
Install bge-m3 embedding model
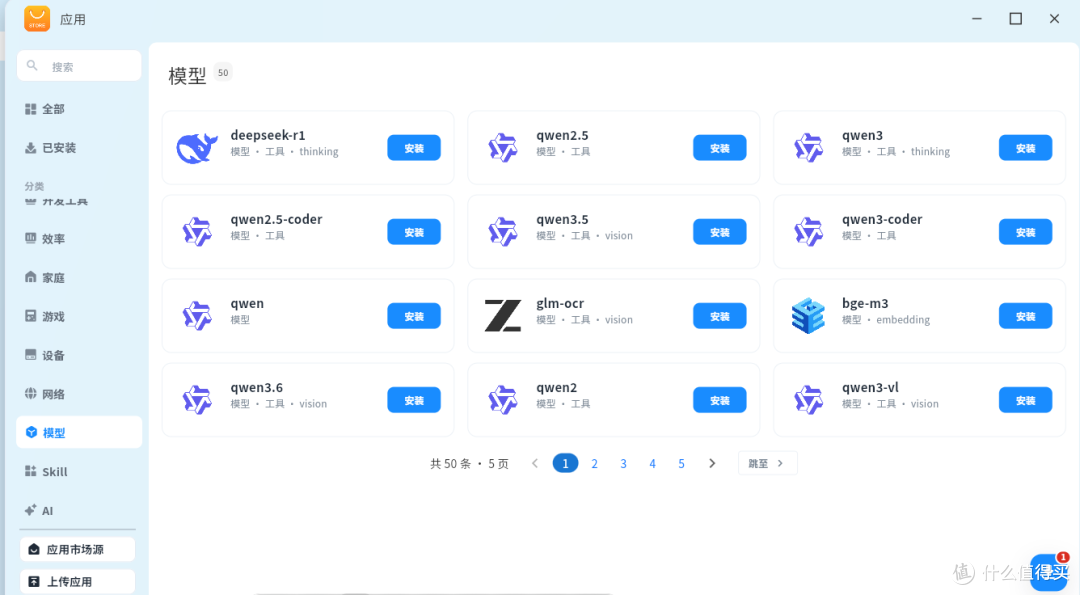pos(1026,316)
